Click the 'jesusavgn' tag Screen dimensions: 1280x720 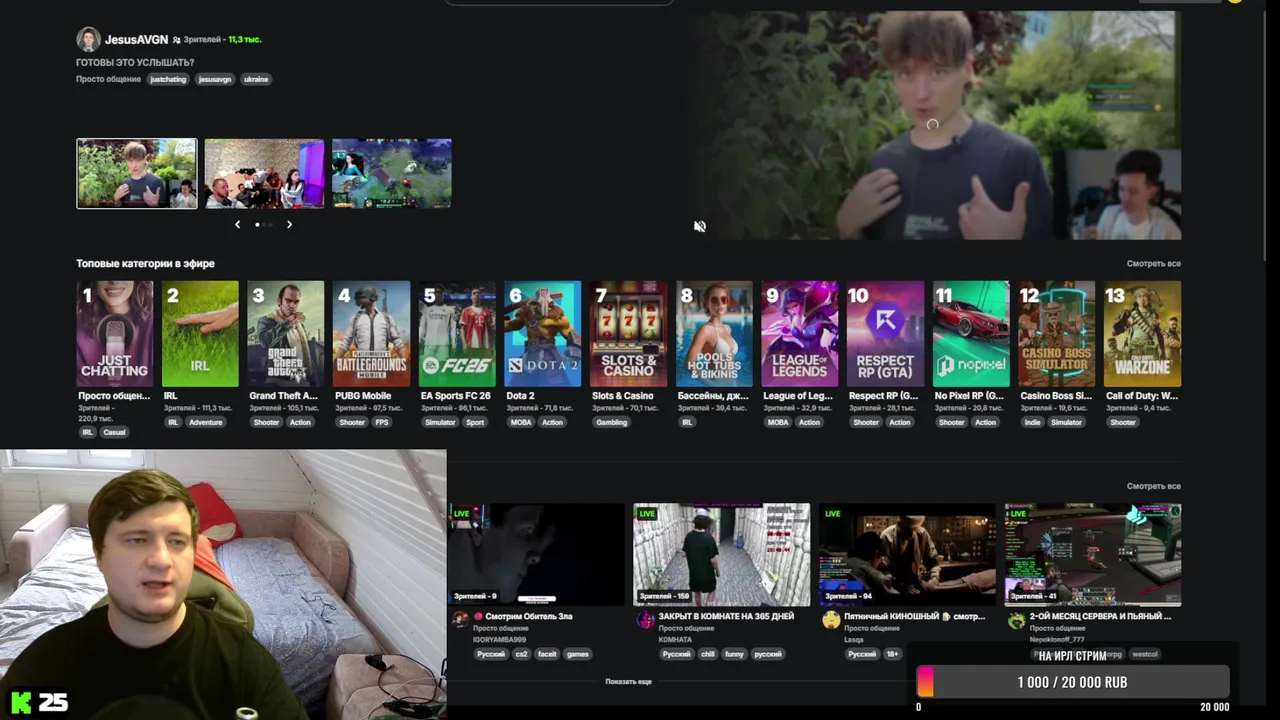[x=214, y=79]
